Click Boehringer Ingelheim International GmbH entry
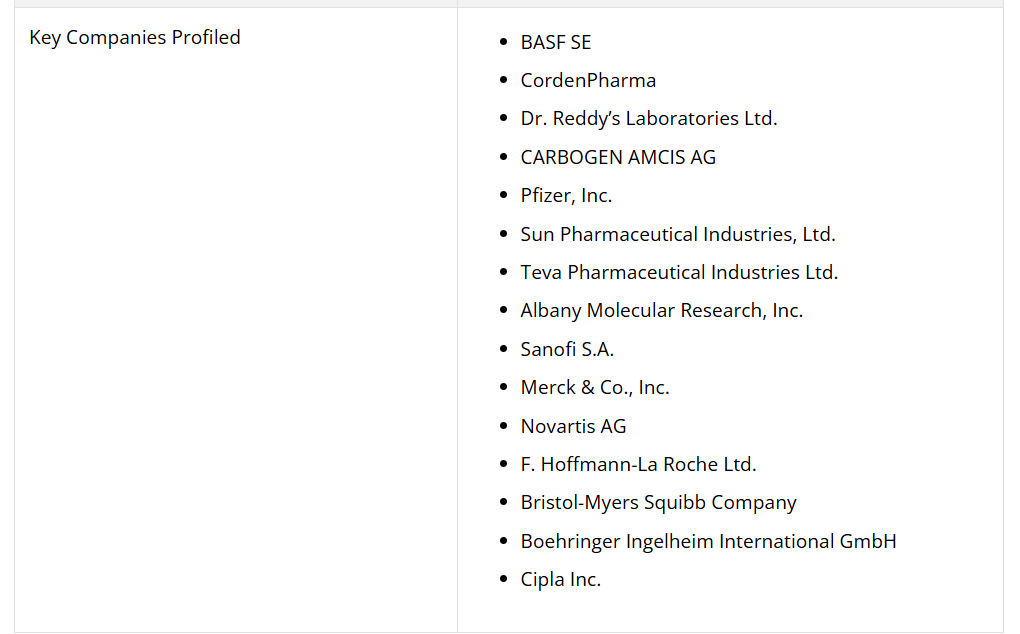The height and width of the screenshot is (634, 1020). pos(708,541)
